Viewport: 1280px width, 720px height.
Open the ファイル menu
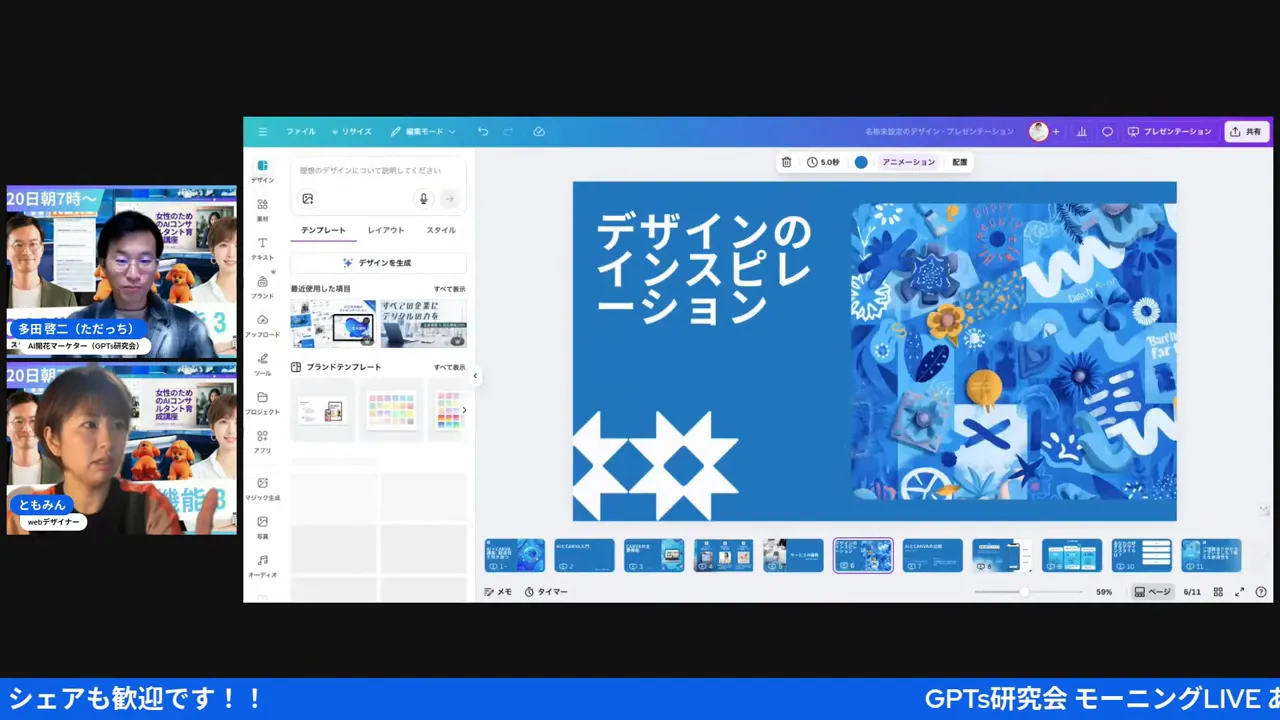[x=300, y=131]
